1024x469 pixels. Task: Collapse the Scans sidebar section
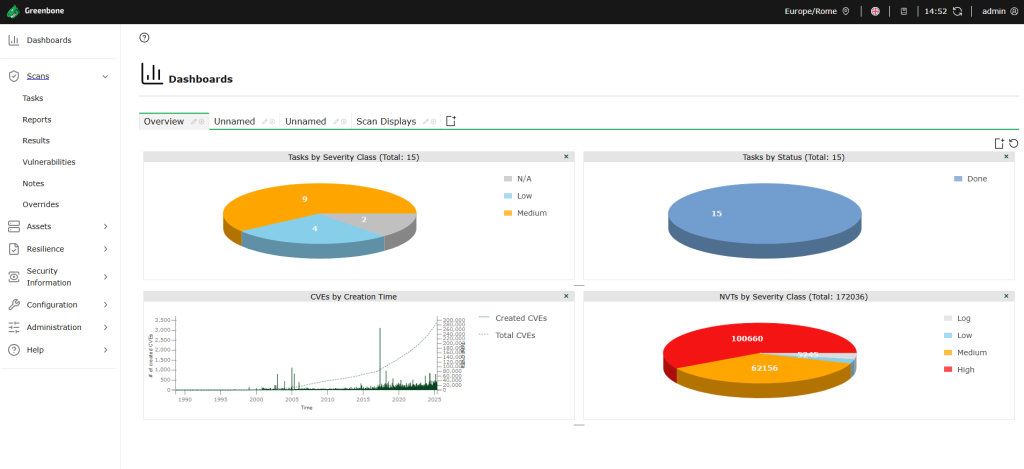105,76
